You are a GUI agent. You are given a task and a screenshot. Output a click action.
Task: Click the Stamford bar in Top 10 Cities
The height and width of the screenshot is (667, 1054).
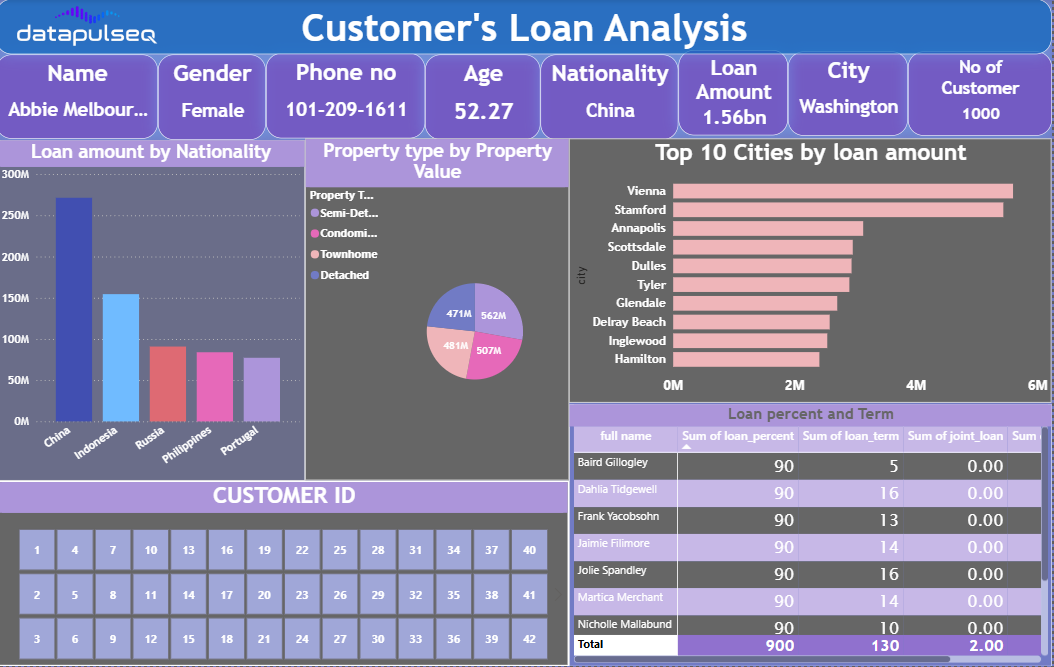click(x=838, y=210)
